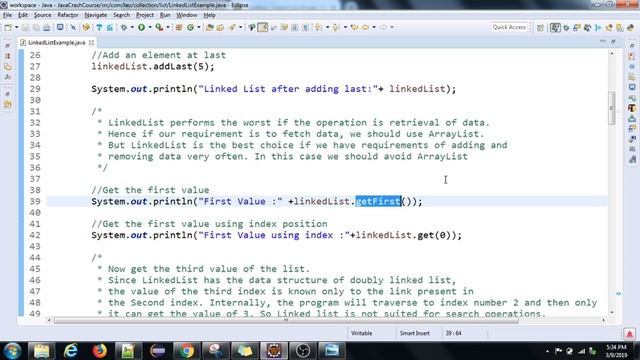Select the LinkedListExample.java editor tab
The height and width of the screenshot is (360, 640).
[x=57, y=42]
